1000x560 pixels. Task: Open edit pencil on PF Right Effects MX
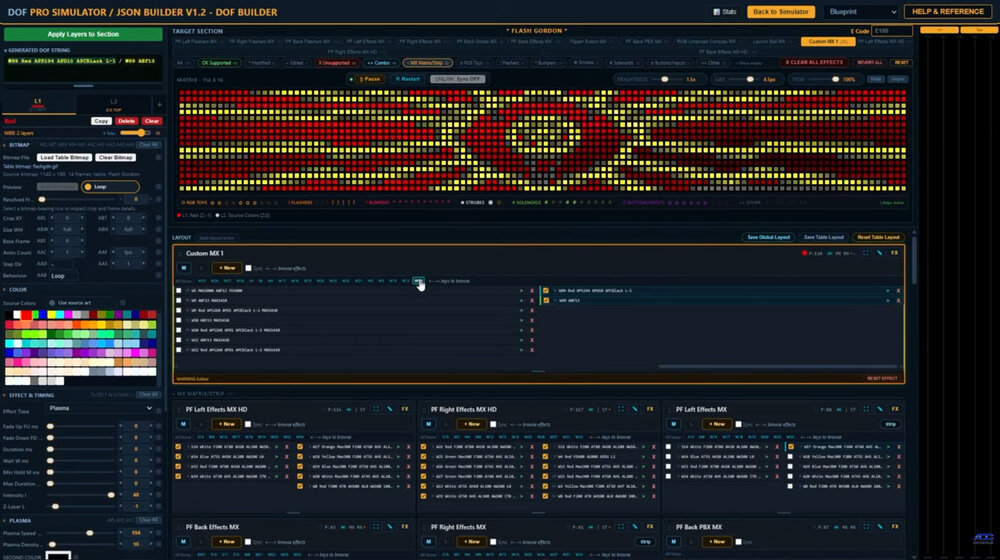635,527
